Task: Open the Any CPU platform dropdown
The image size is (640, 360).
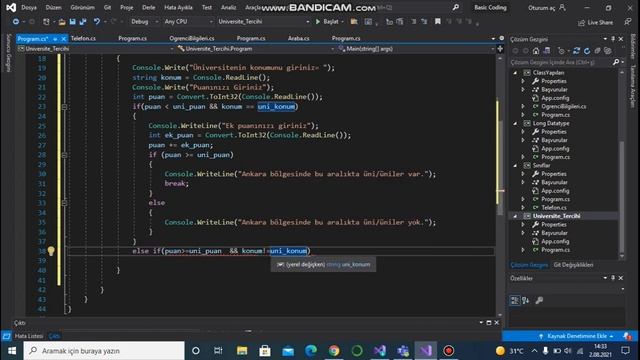Action: click(x=188, y=22)
